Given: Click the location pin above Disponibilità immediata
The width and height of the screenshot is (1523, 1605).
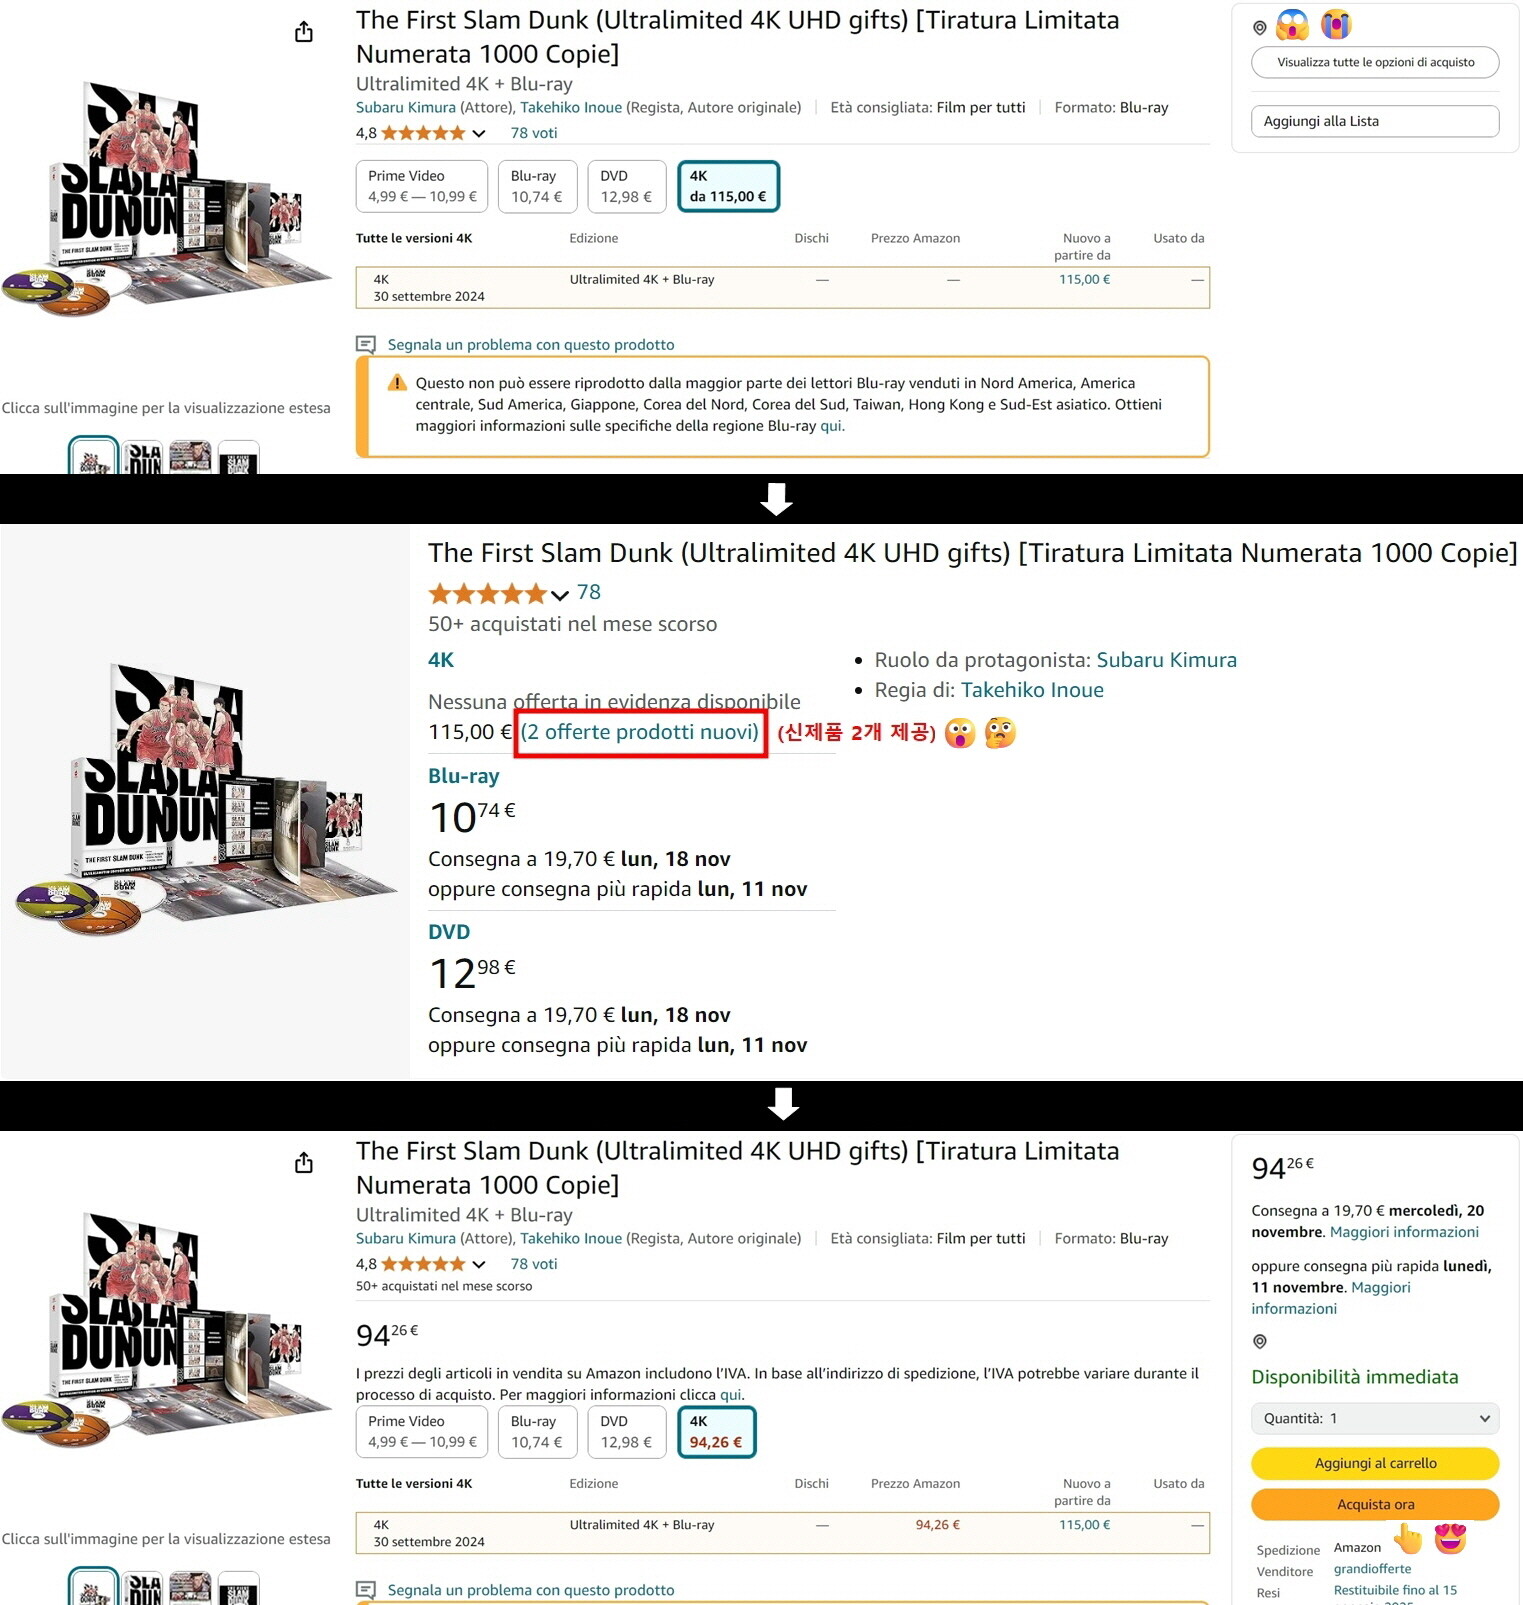Looking at the screenshot, I should click(x=1260, y=1341).
